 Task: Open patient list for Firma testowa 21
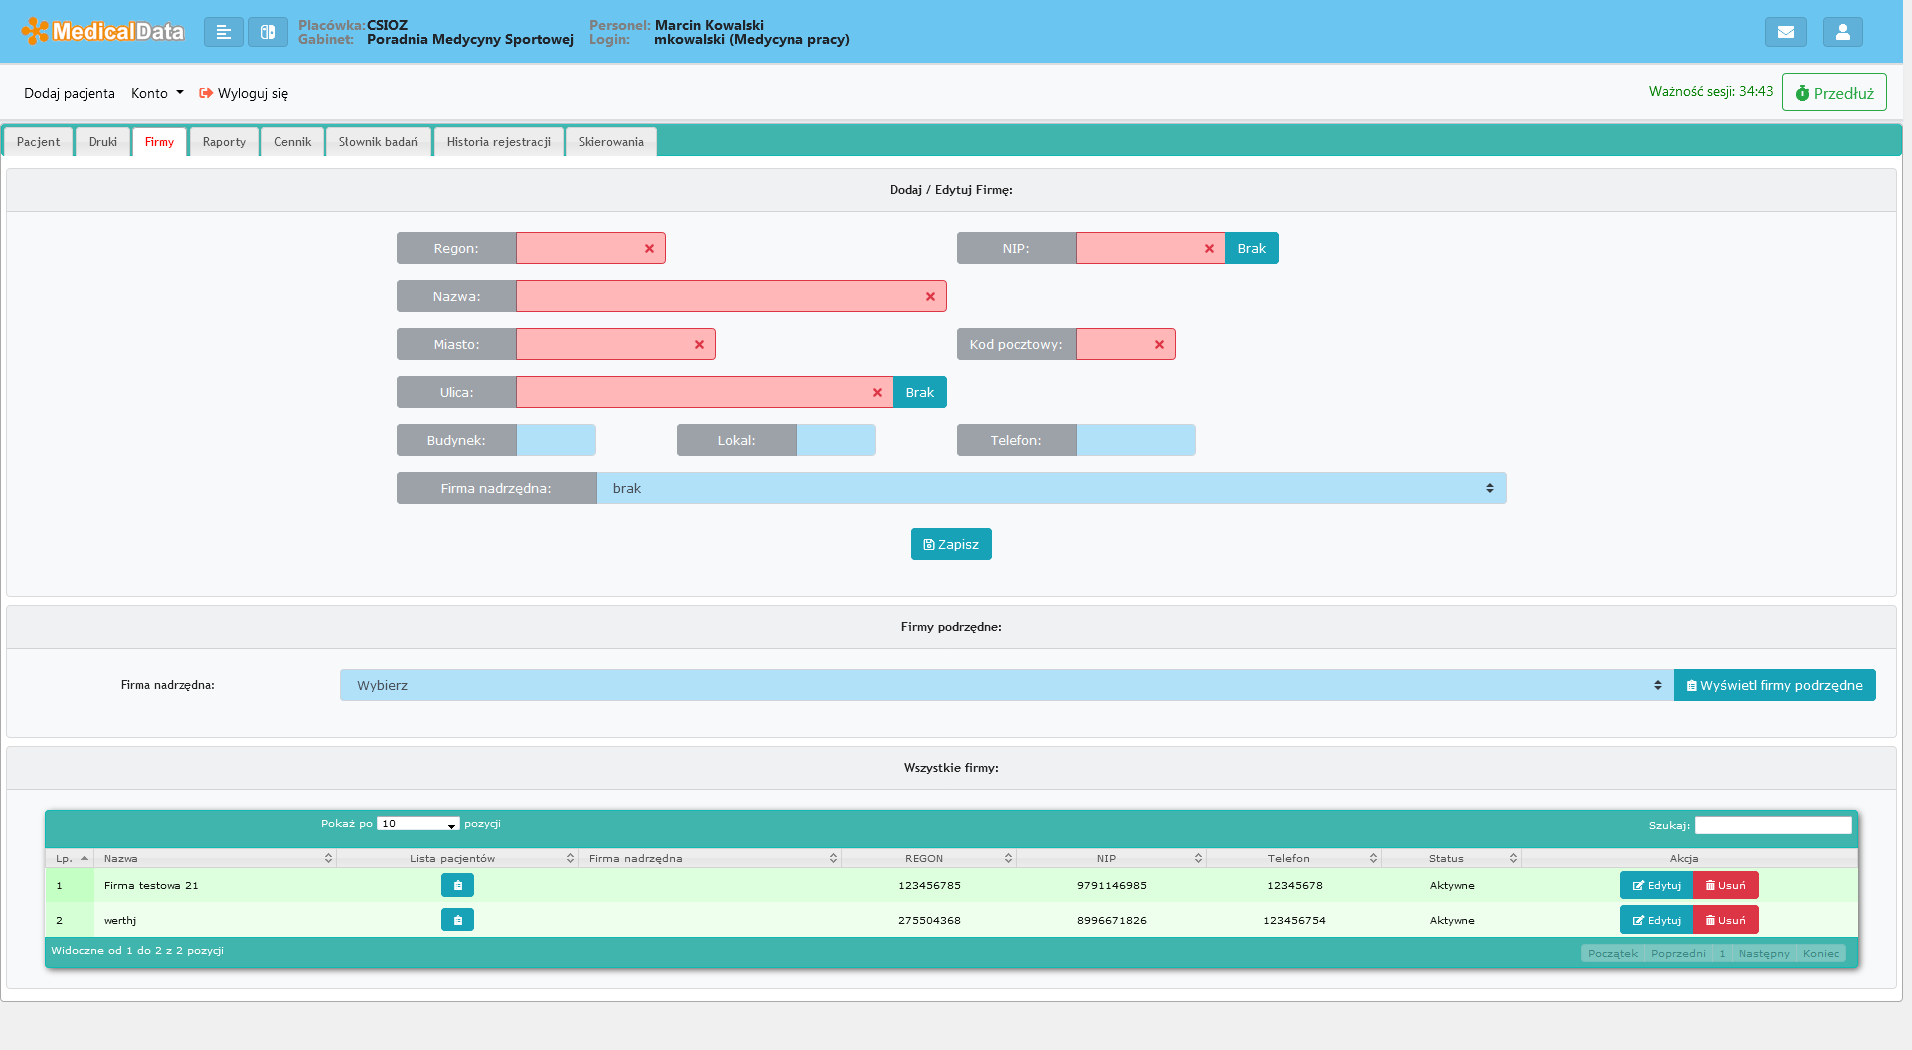point(457,885)
